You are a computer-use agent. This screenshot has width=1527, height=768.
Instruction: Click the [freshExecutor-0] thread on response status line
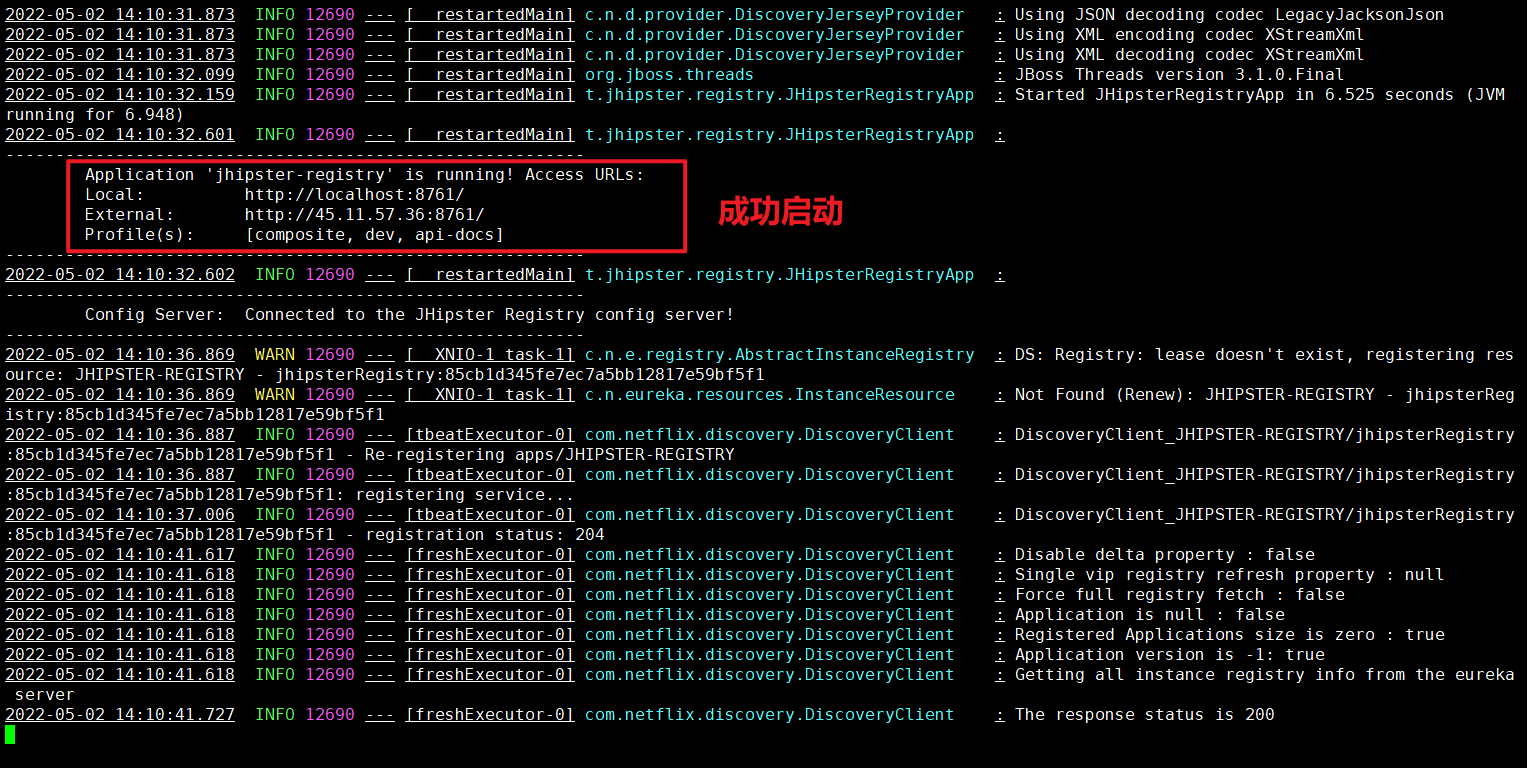click(x=490, y=714)
